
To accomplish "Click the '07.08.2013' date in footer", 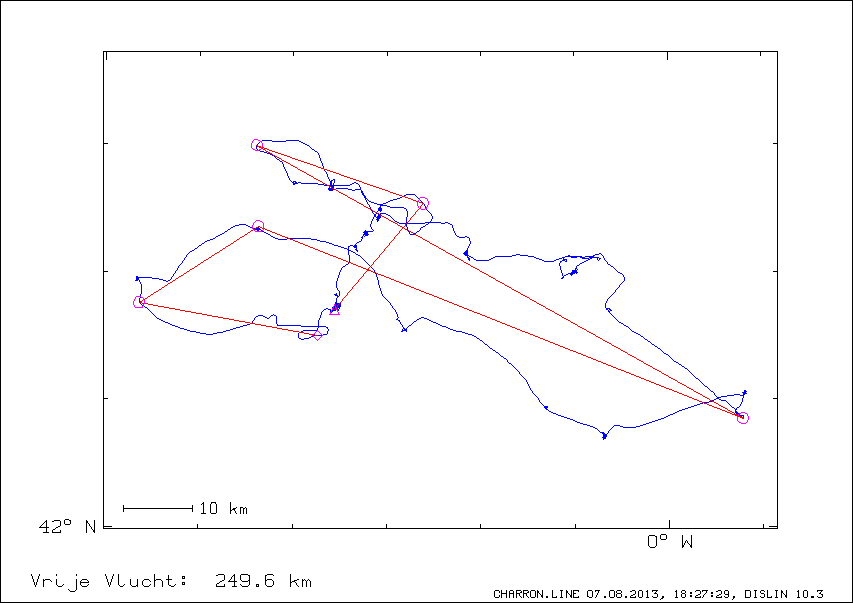I will pyautogui.click(x=622, y=594).
